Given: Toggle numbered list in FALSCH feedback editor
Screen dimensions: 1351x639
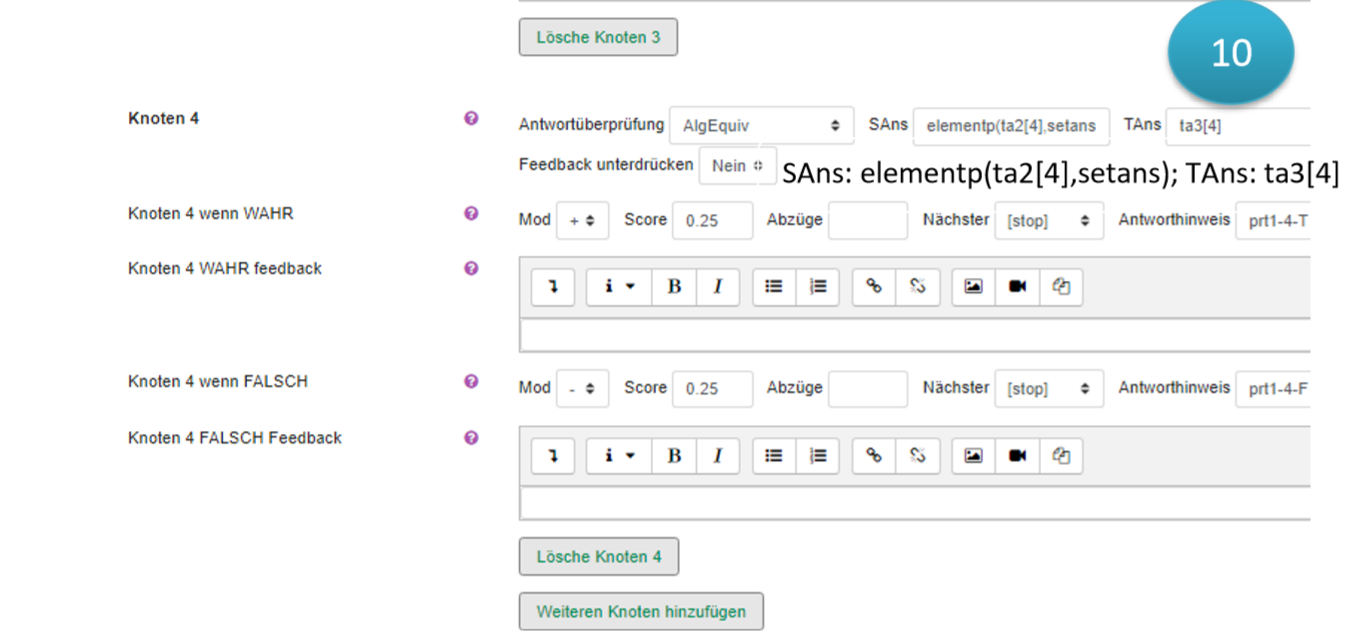Looking at the screenshot, I should tap(818, 456).
